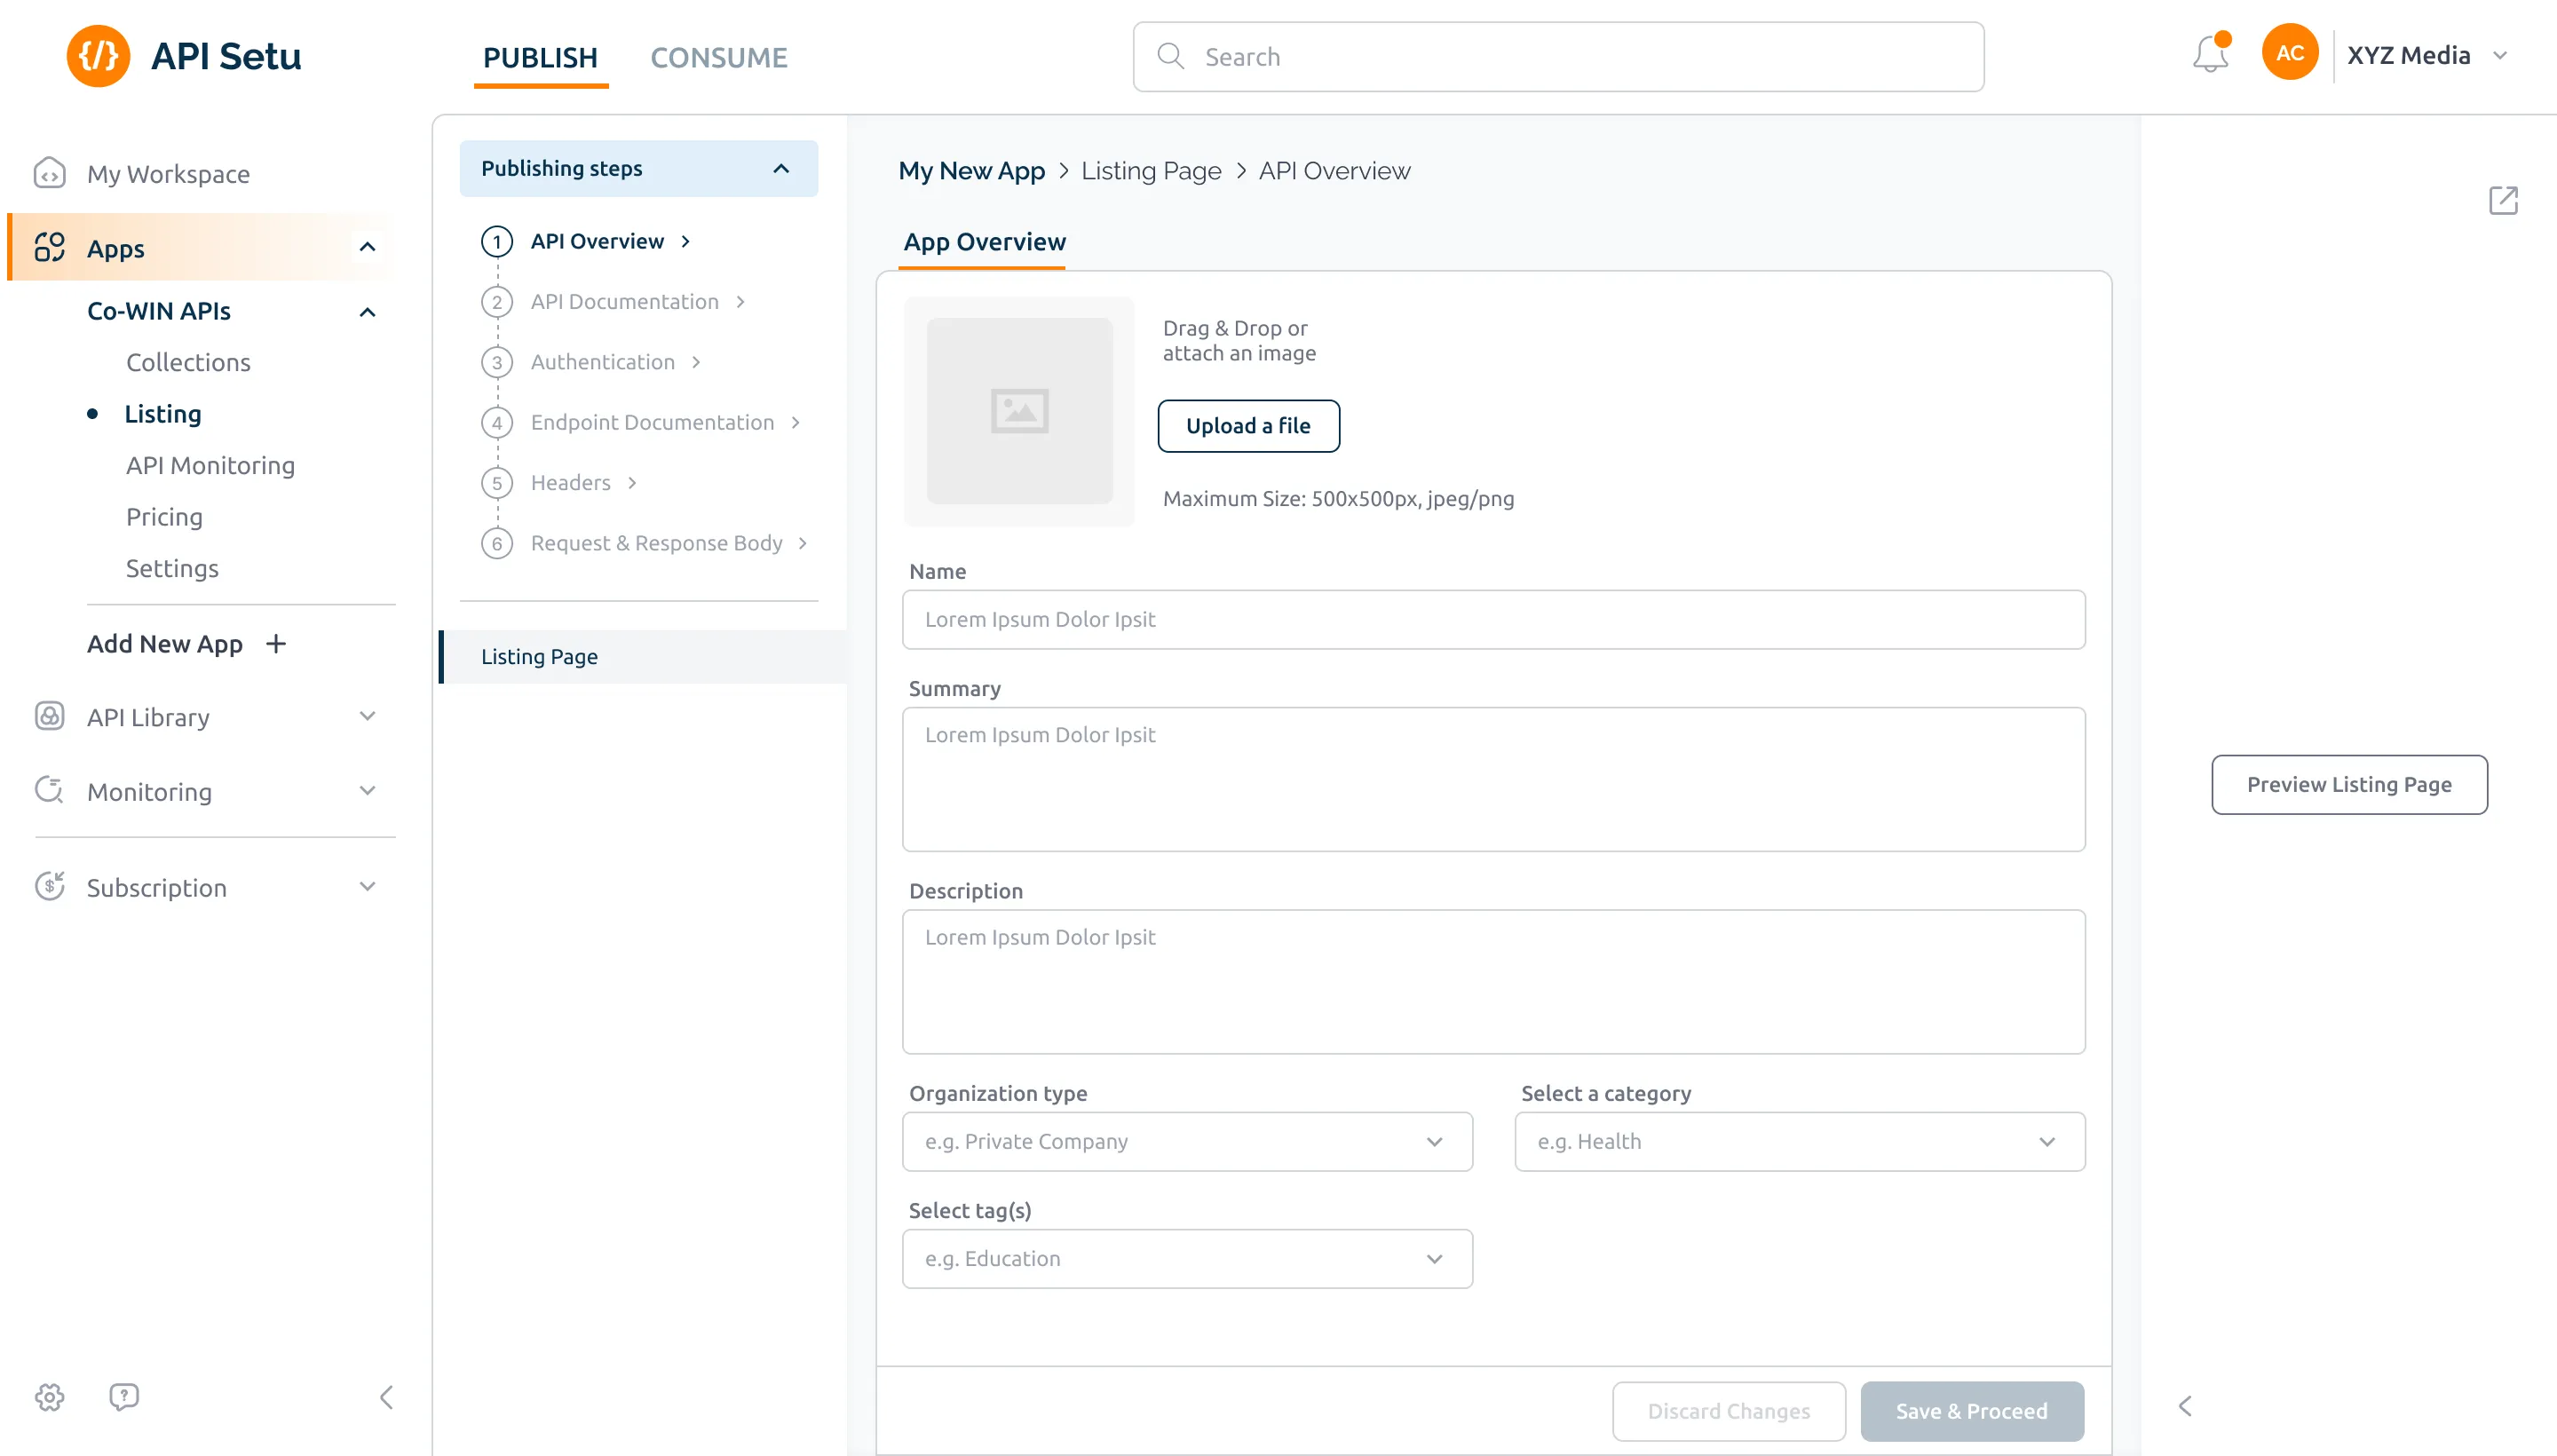The width and height of the screenshot is (2557, 1456).
Task: Expand the API Library section
Action: click(x=367, y=716)
